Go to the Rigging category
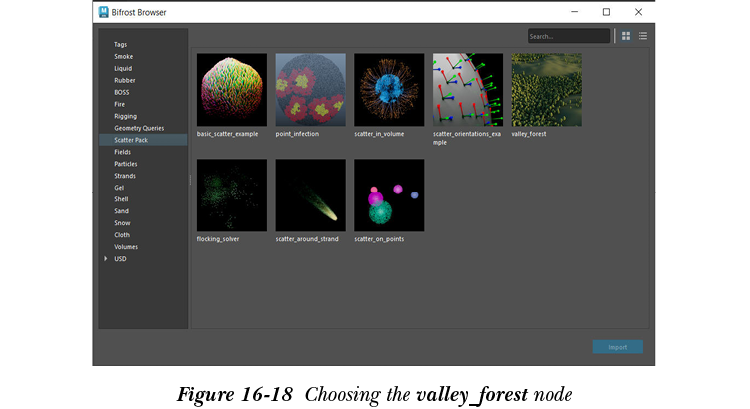 pyautogui.click(x=125, y=116)
